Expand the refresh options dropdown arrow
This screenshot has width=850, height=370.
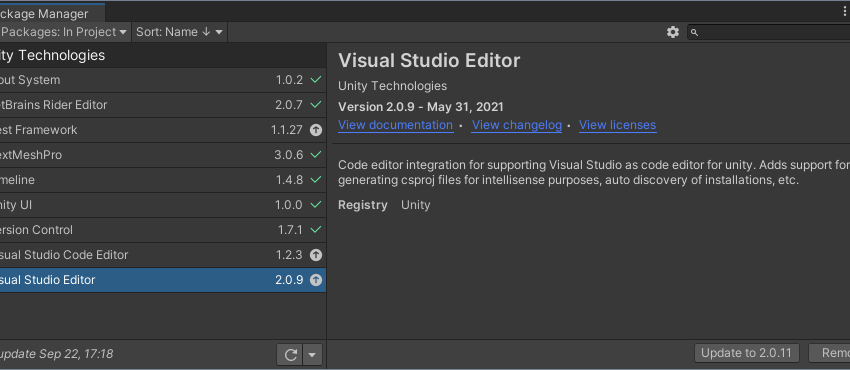click(312, 355)
